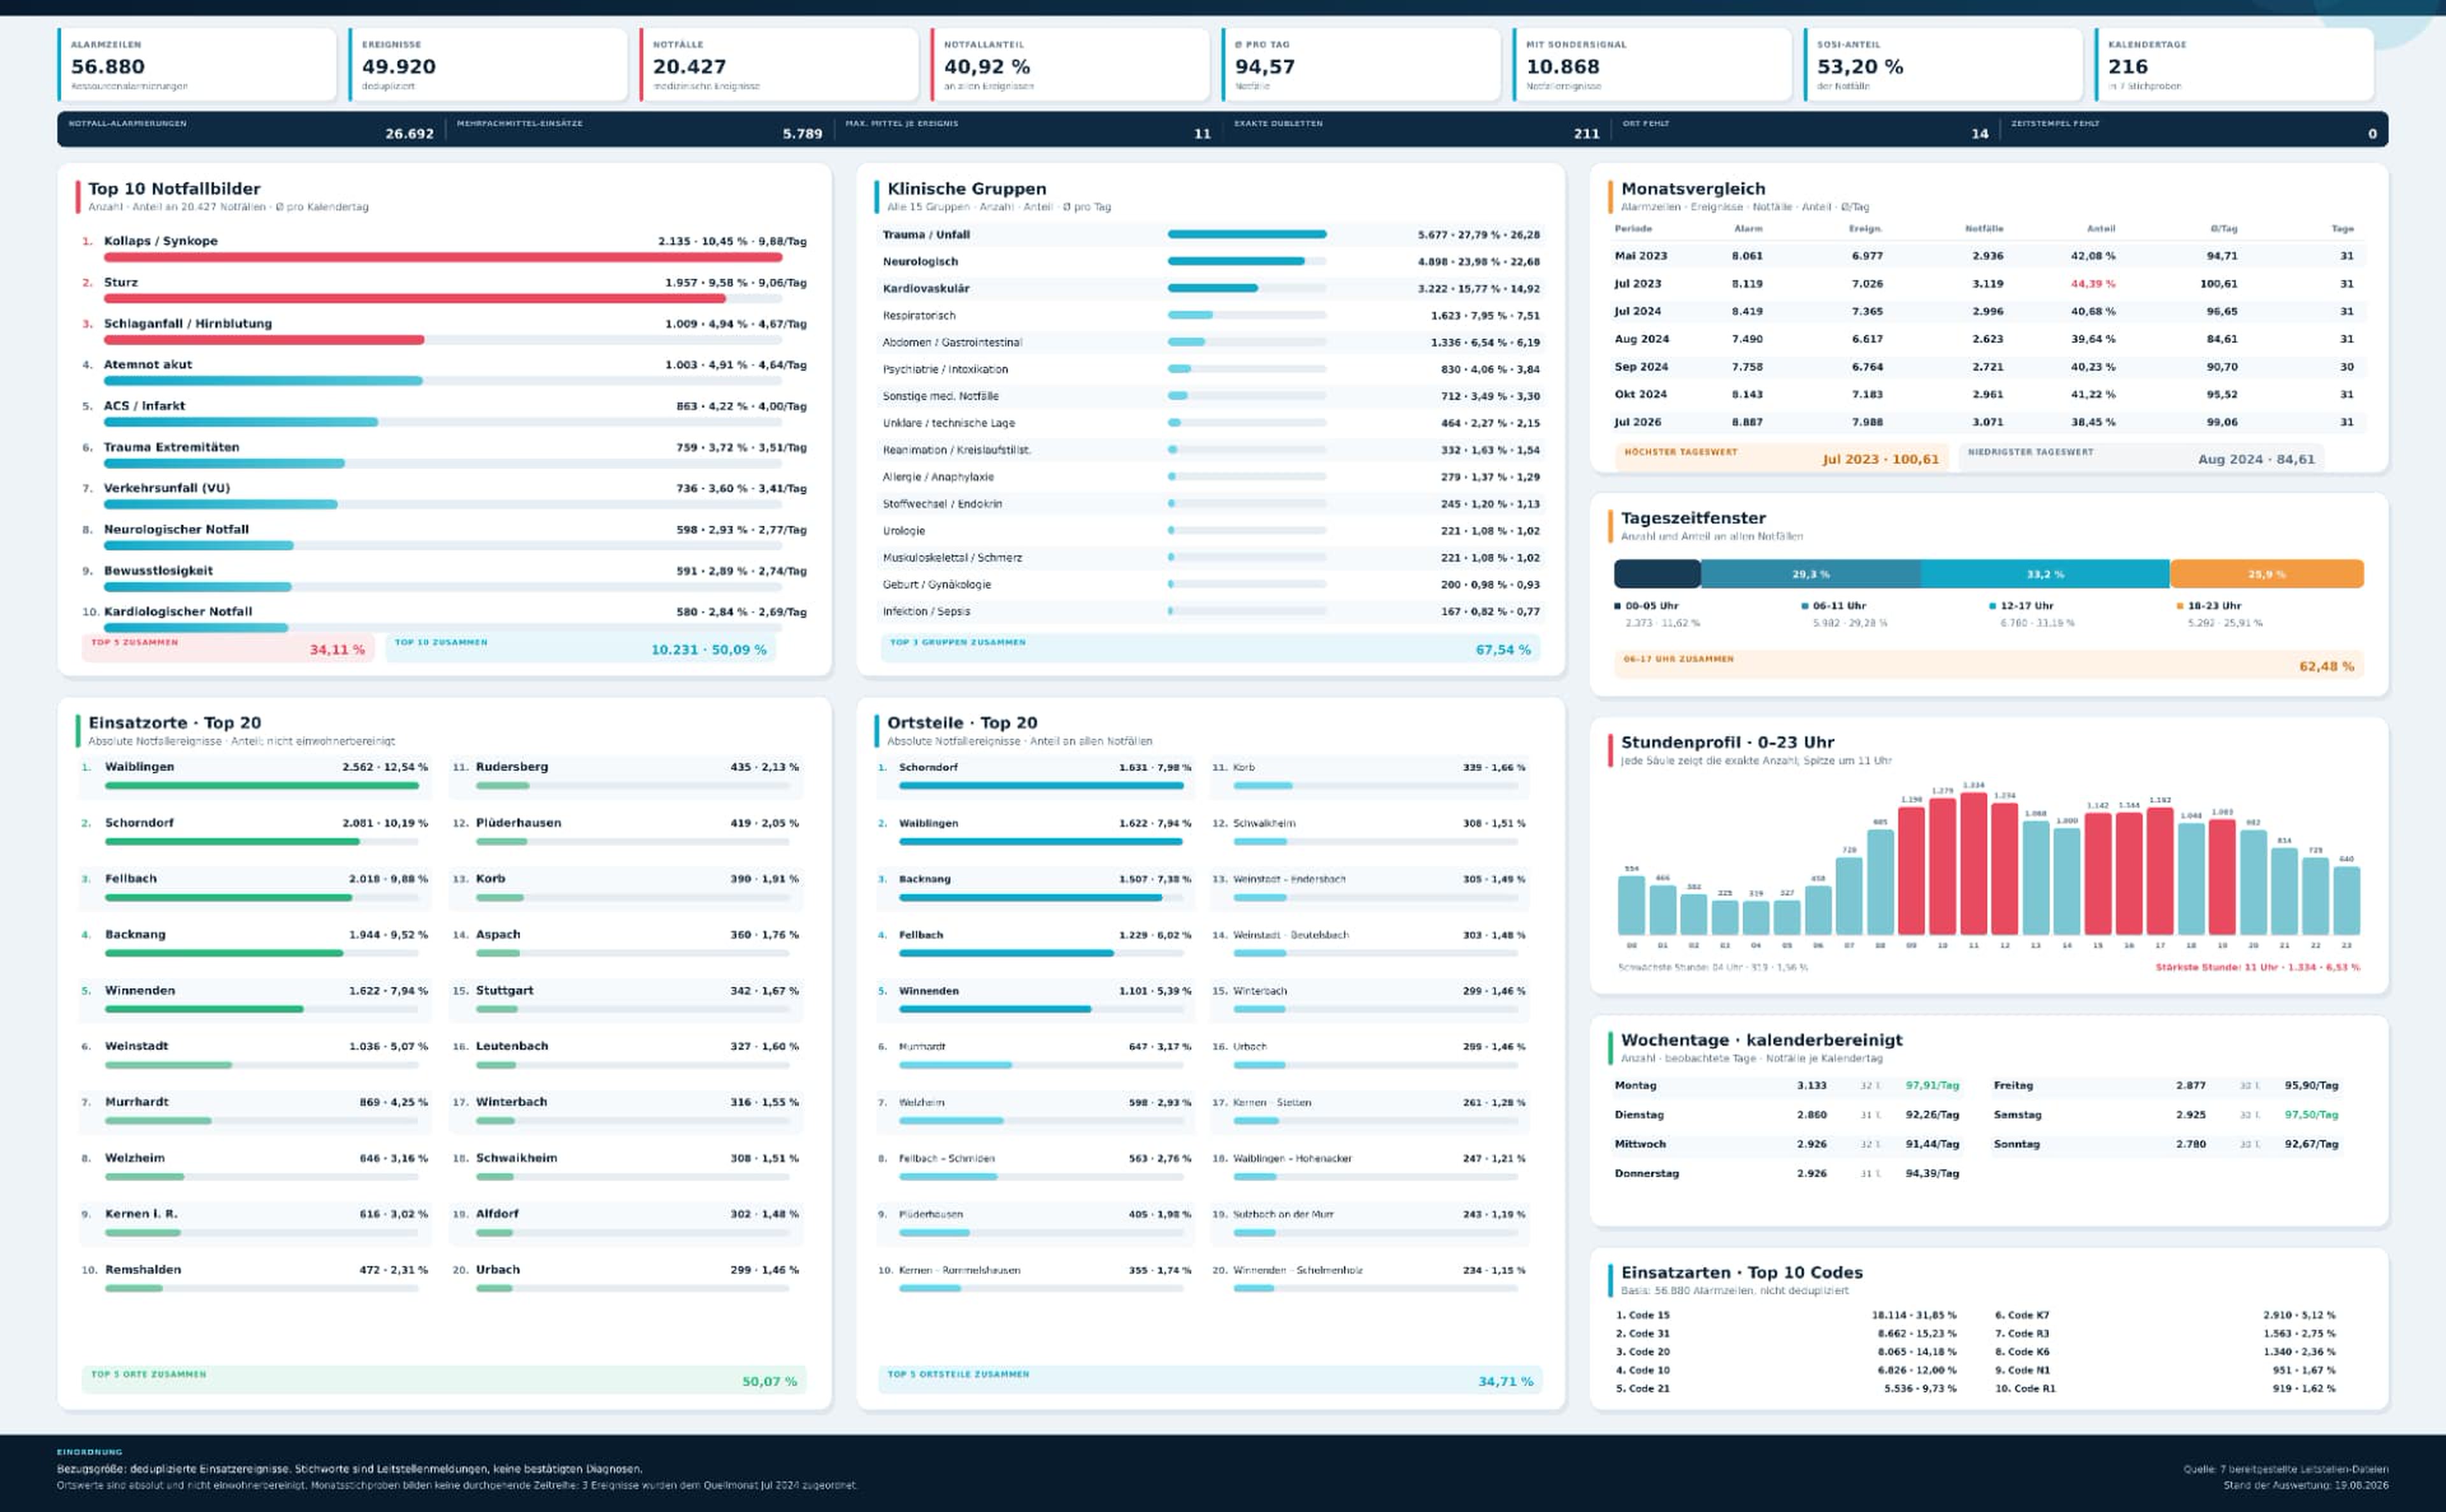Click the Trauma / Unfall group bar
Viewport: 2446px width, 1512px height.
[1247, 234]
